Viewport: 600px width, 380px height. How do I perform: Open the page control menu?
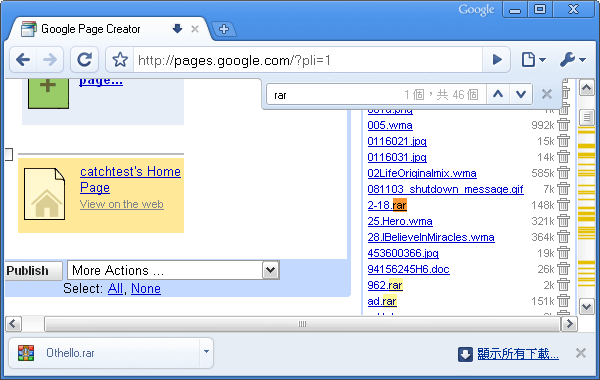click(534, 60)
